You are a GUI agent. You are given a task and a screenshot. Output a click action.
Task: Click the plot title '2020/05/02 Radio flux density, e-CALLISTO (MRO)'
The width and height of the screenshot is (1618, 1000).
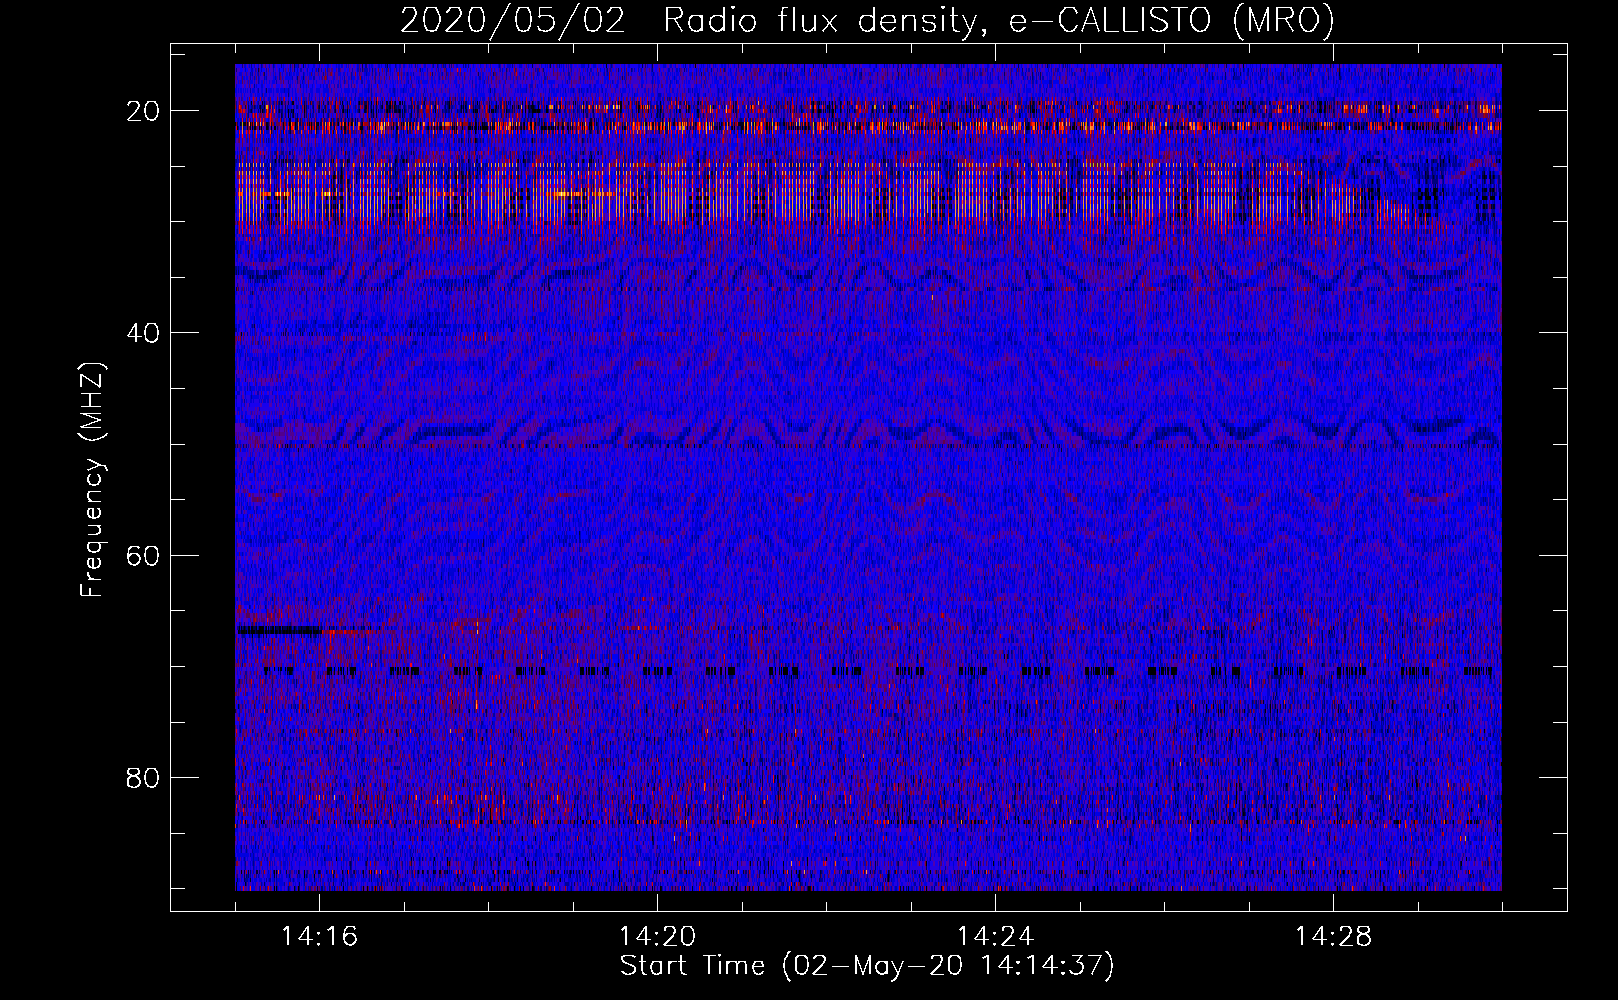tap(867, 20)
